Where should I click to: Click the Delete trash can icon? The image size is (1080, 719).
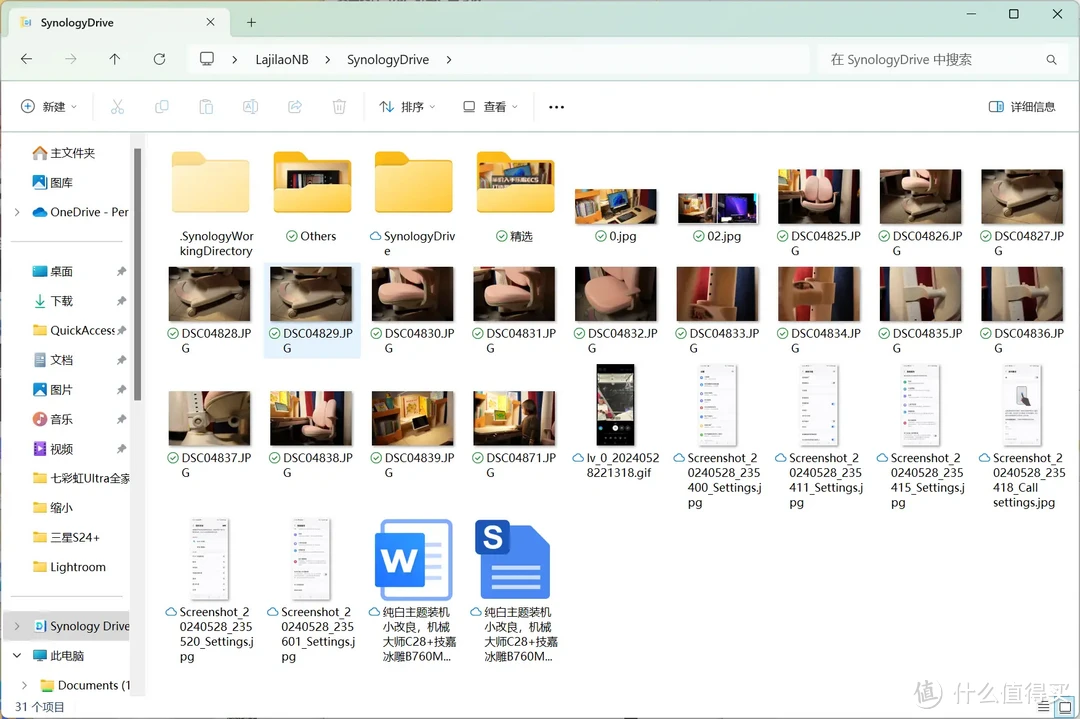click(340, 107)
